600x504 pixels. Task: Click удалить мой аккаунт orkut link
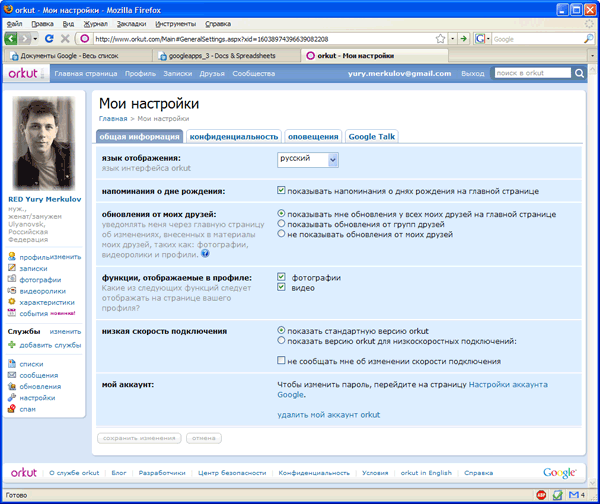(329, 415)
